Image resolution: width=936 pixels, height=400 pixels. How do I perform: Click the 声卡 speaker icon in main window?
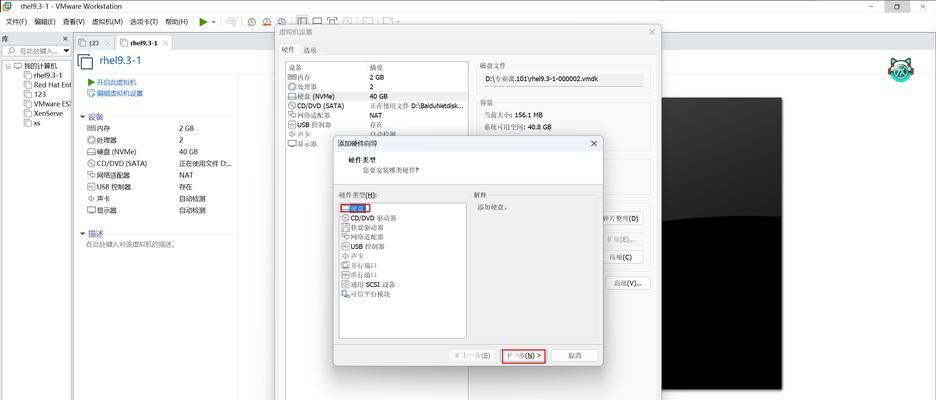tap(91, 199)
